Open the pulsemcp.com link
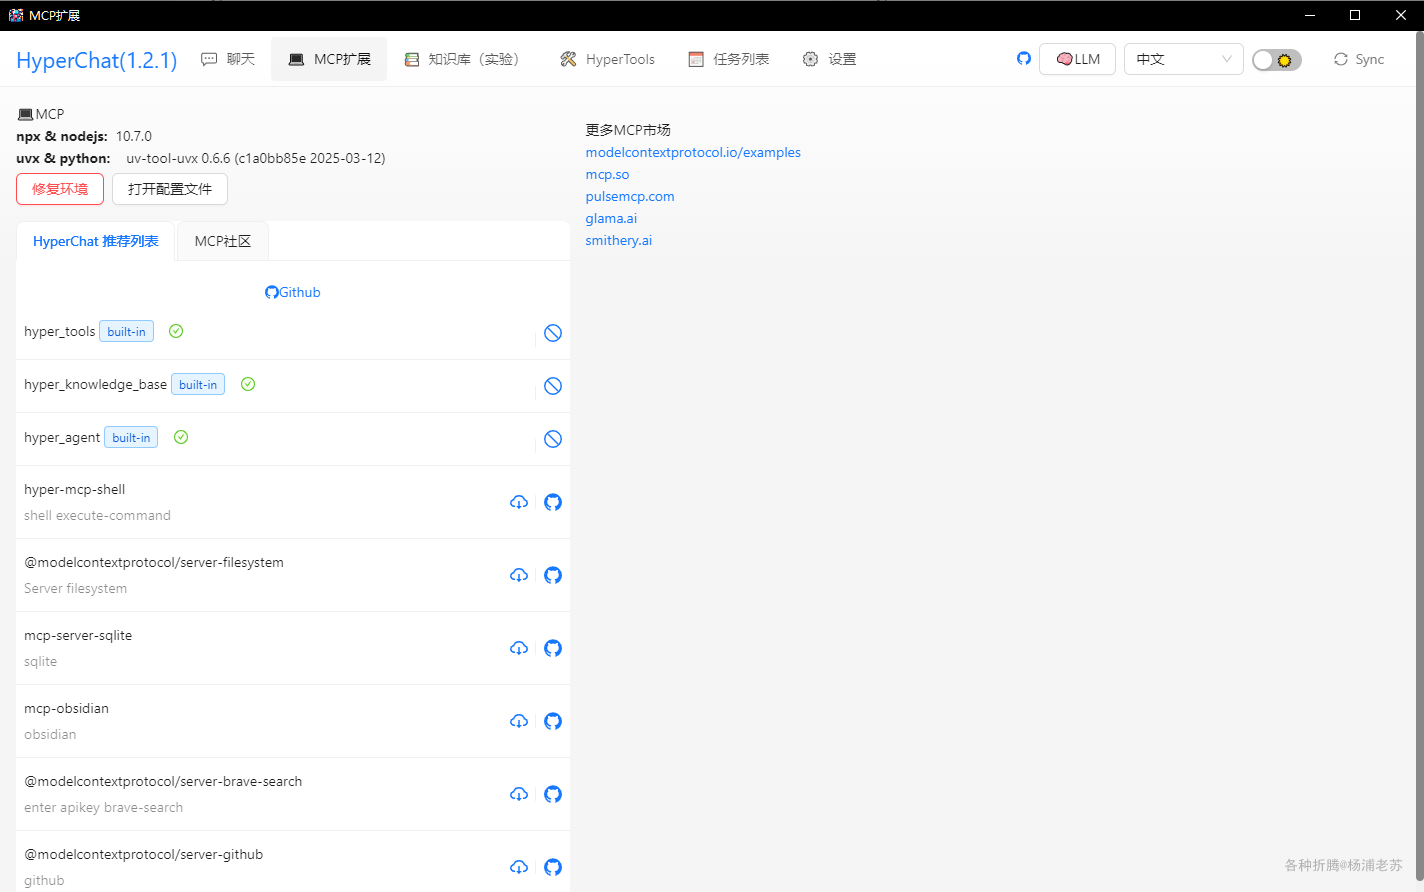Image resolution: width=1424 pixels, height=892 pixels. (630, 196)
